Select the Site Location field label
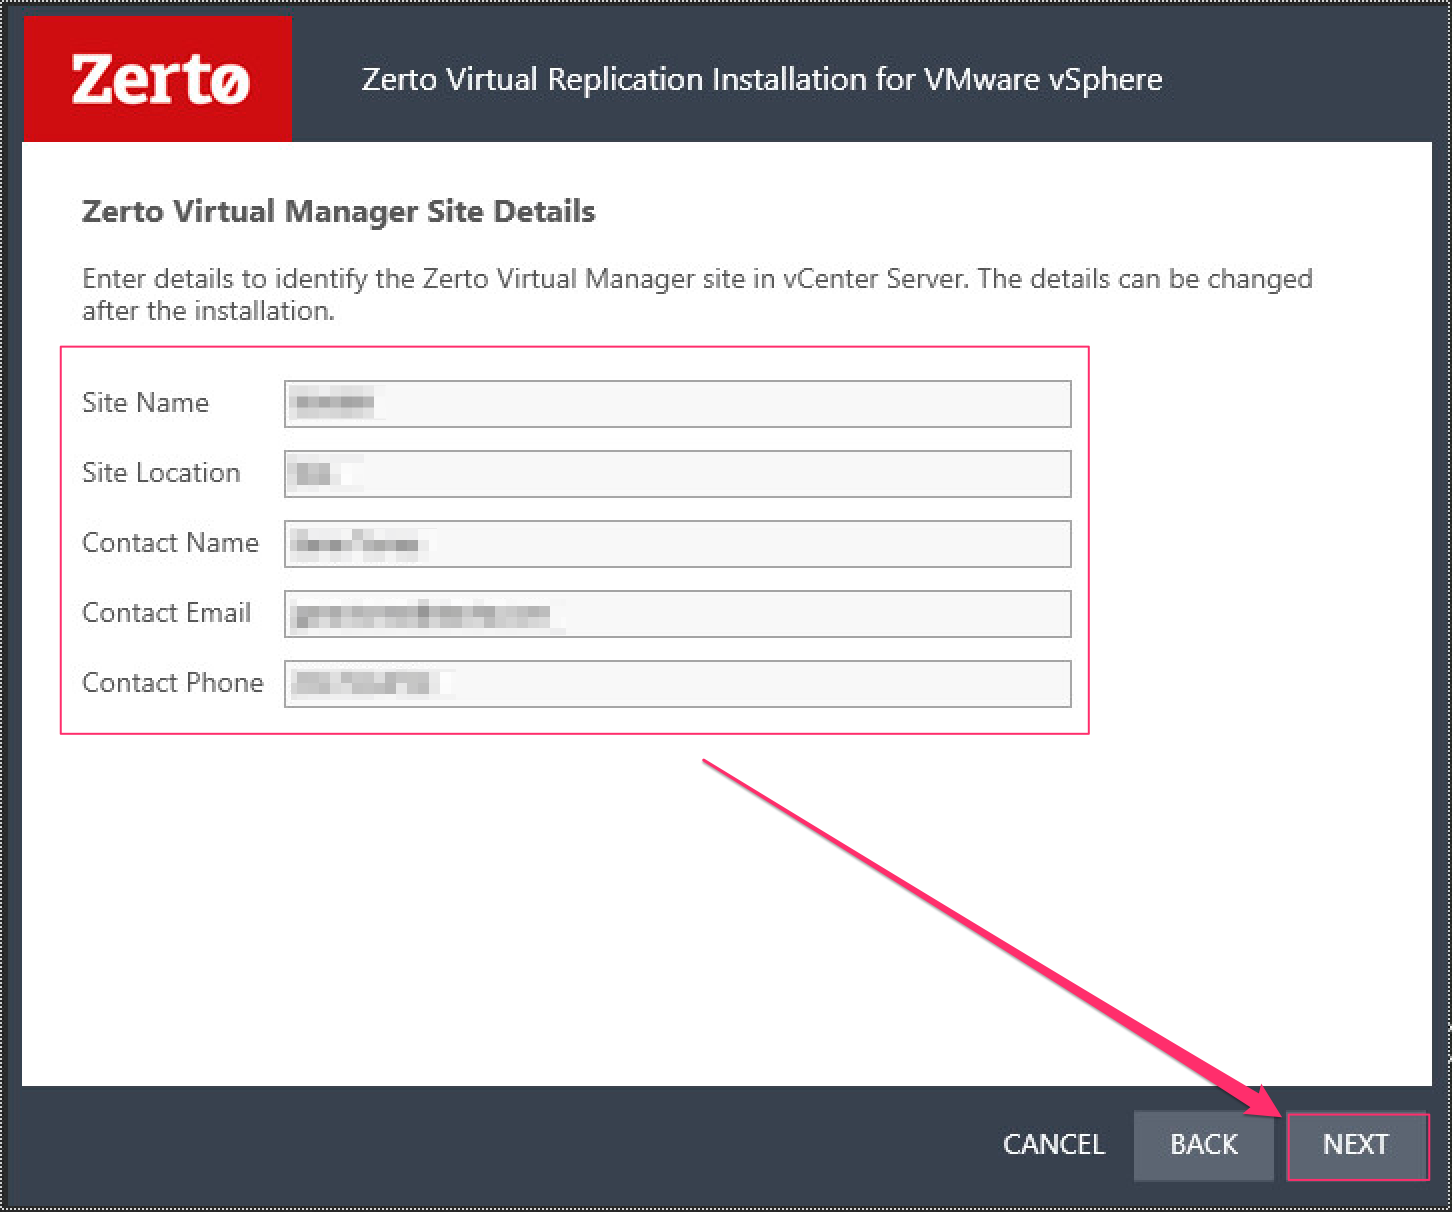The width and height of the screenshot is (1452, 1212). (161, 473)
